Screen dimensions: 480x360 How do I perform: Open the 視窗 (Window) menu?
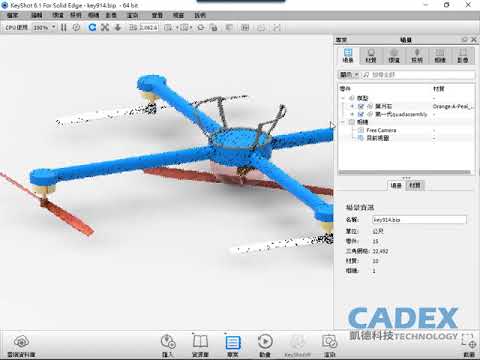coord(178,15)
